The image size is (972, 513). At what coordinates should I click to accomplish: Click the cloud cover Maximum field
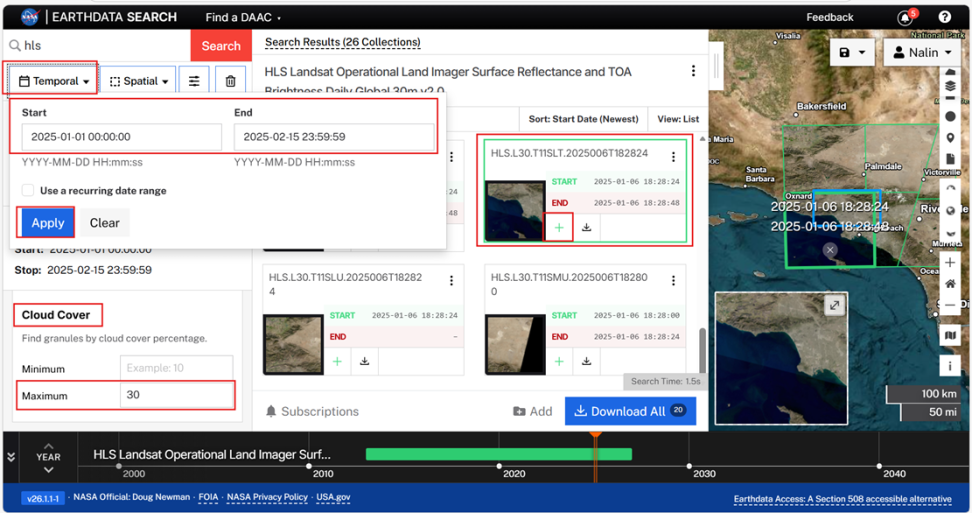tap(177, 395)
